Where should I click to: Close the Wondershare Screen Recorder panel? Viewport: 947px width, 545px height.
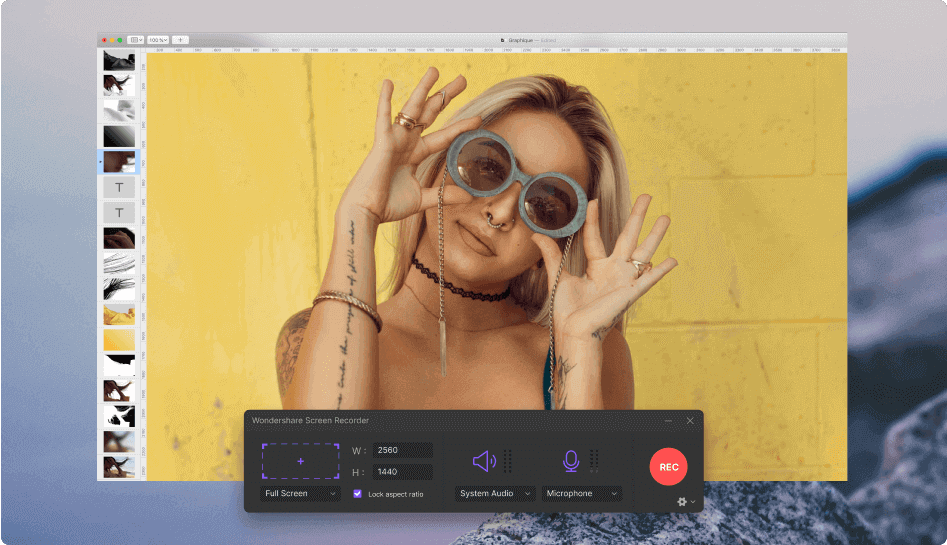(690, 421)
